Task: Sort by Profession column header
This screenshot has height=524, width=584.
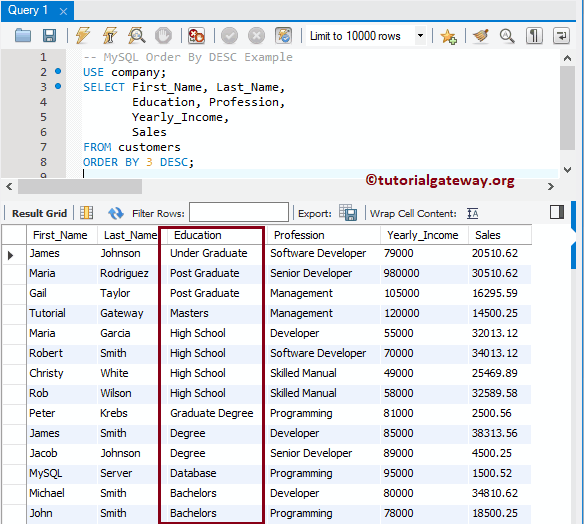Action: tap(323, 235)
